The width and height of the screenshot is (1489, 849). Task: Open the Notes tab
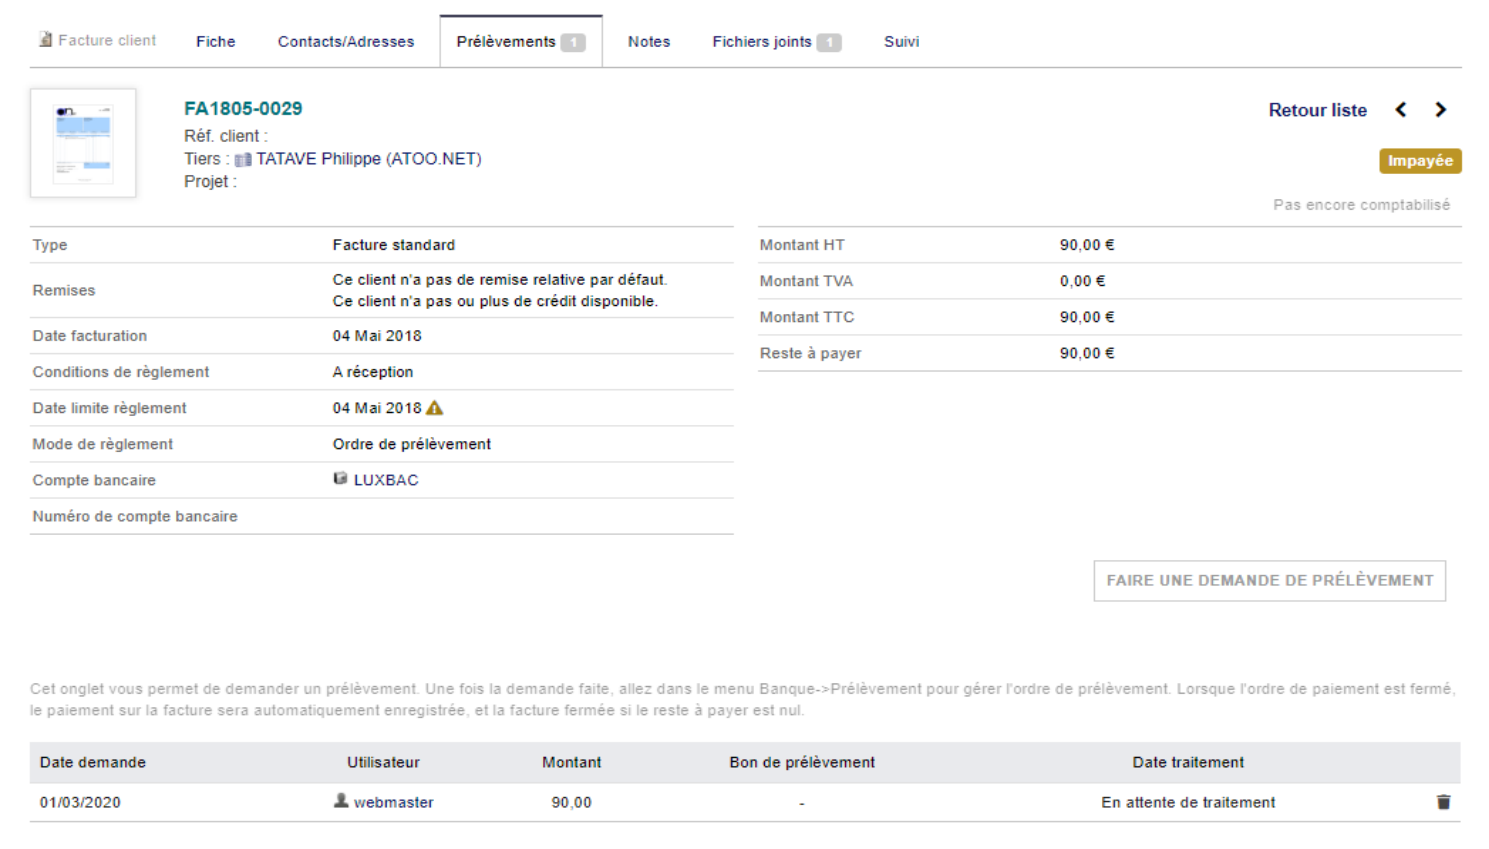coord(649,41)
